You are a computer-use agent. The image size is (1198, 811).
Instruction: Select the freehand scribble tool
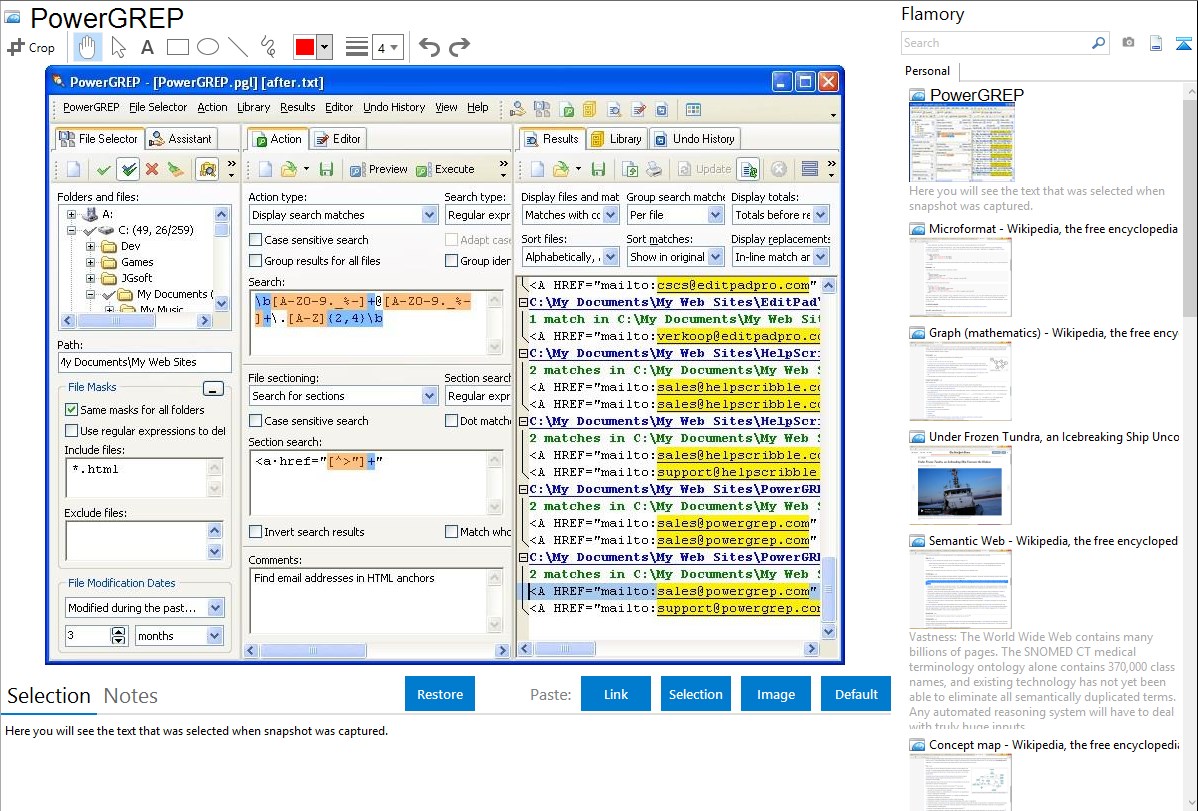(268, 47)
